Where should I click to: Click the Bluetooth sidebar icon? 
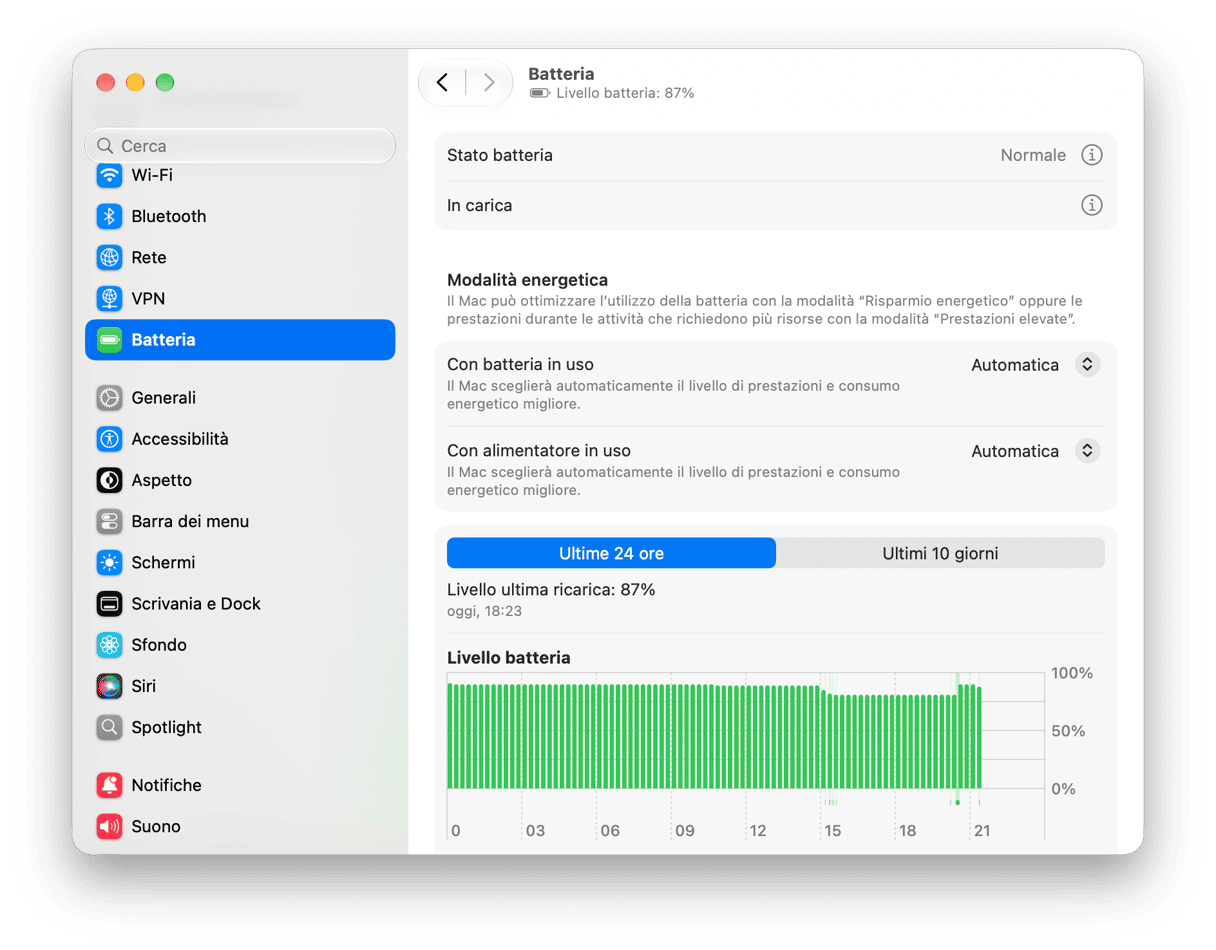tap(109, 216)
